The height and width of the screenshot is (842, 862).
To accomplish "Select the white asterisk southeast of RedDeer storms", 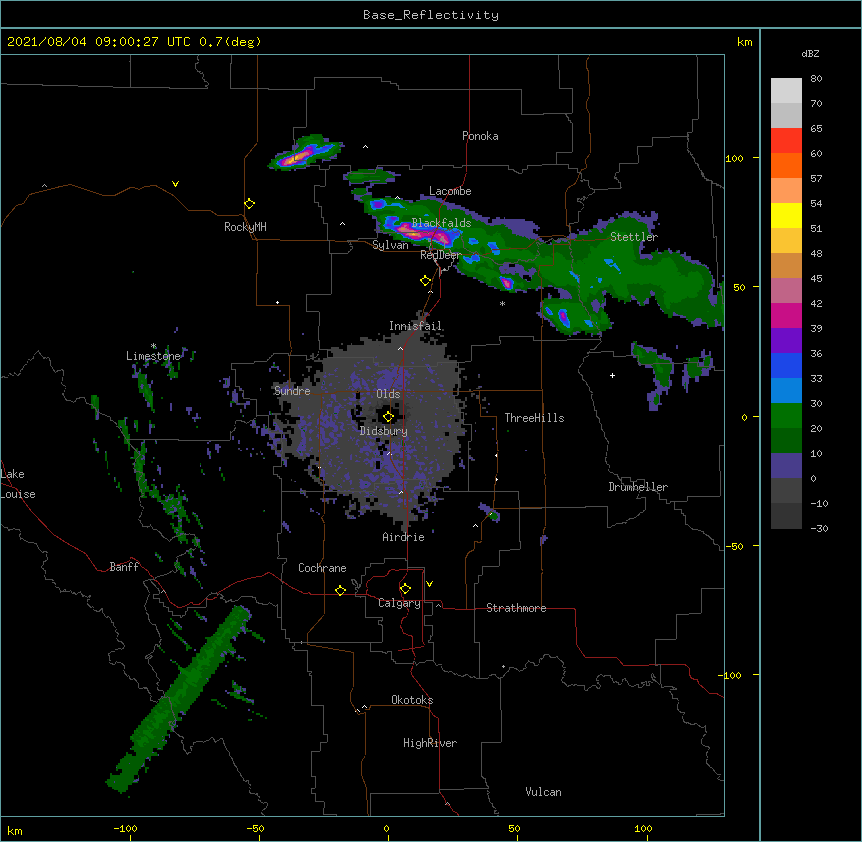I will point(502,303).
